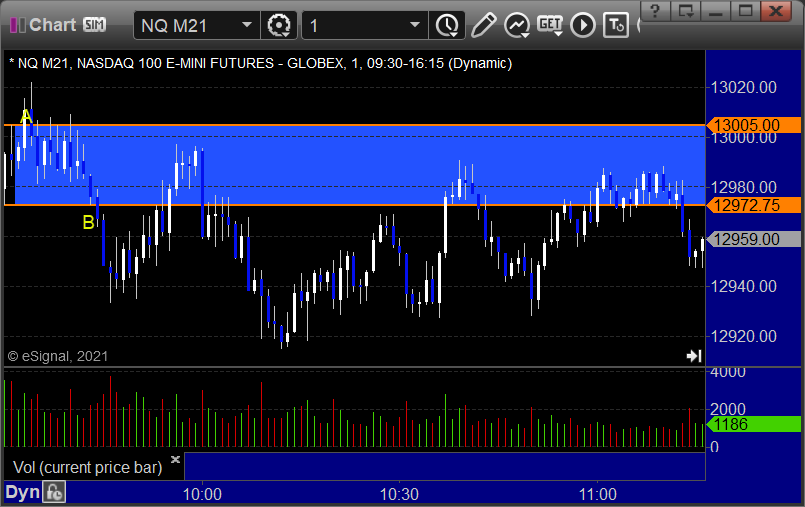Screen dimensions: 805x507
Task: Click the 4000 volume axis label
Action: coord(727,373)
